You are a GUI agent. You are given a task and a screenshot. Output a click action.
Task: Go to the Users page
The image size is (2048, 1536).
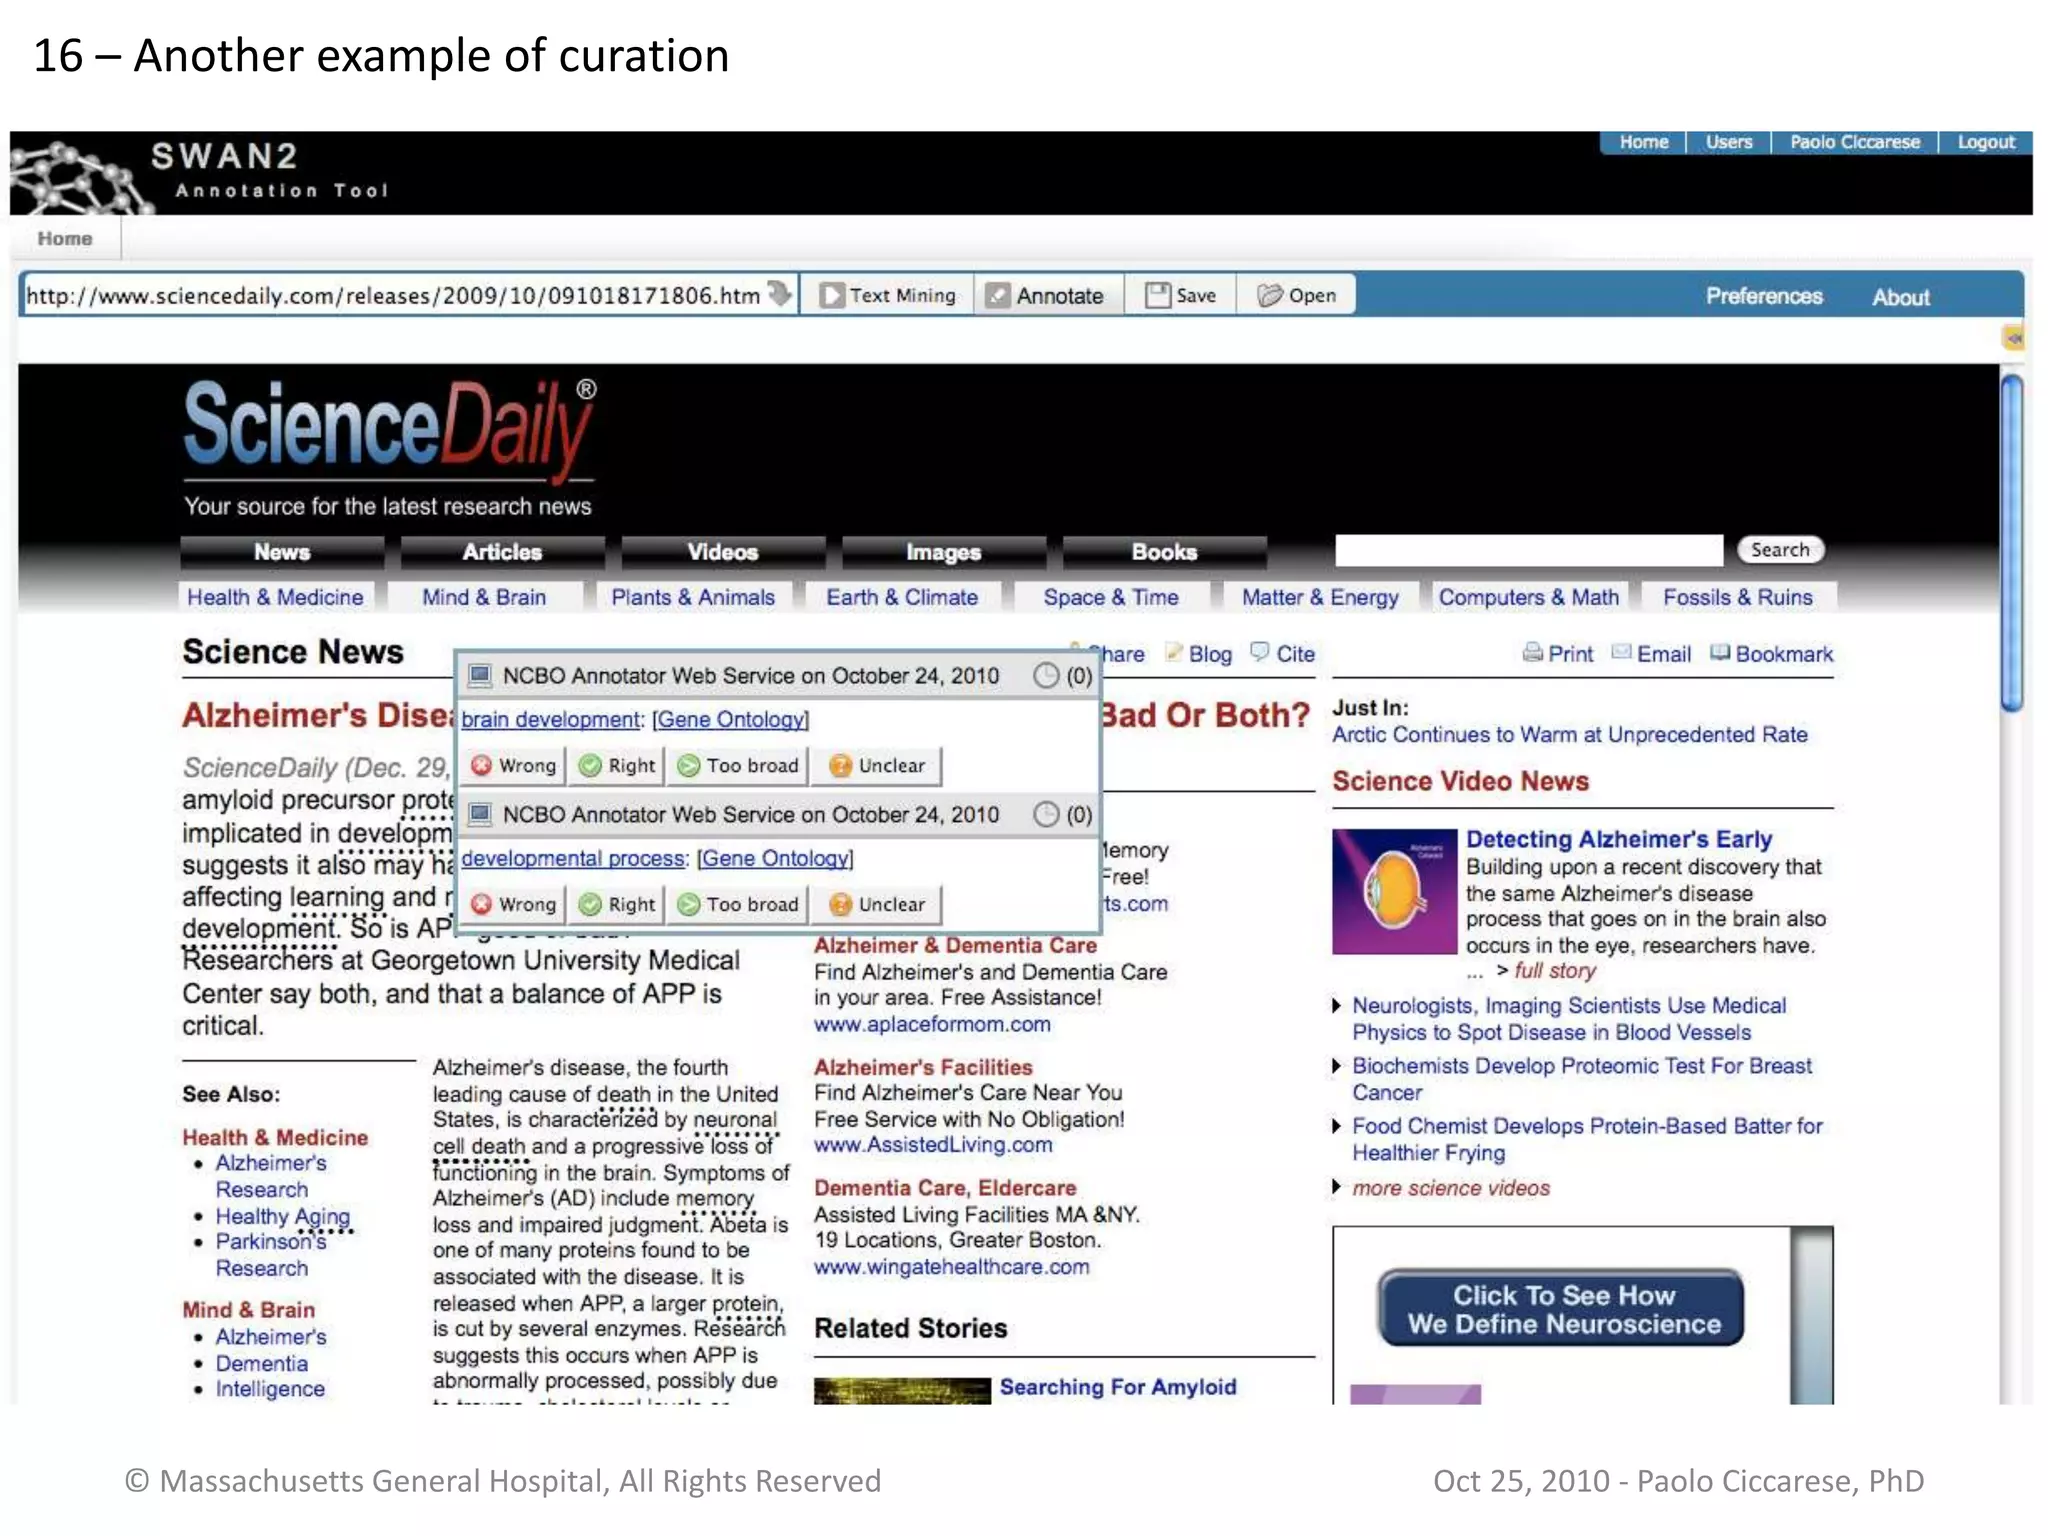tap(1728, 142)
